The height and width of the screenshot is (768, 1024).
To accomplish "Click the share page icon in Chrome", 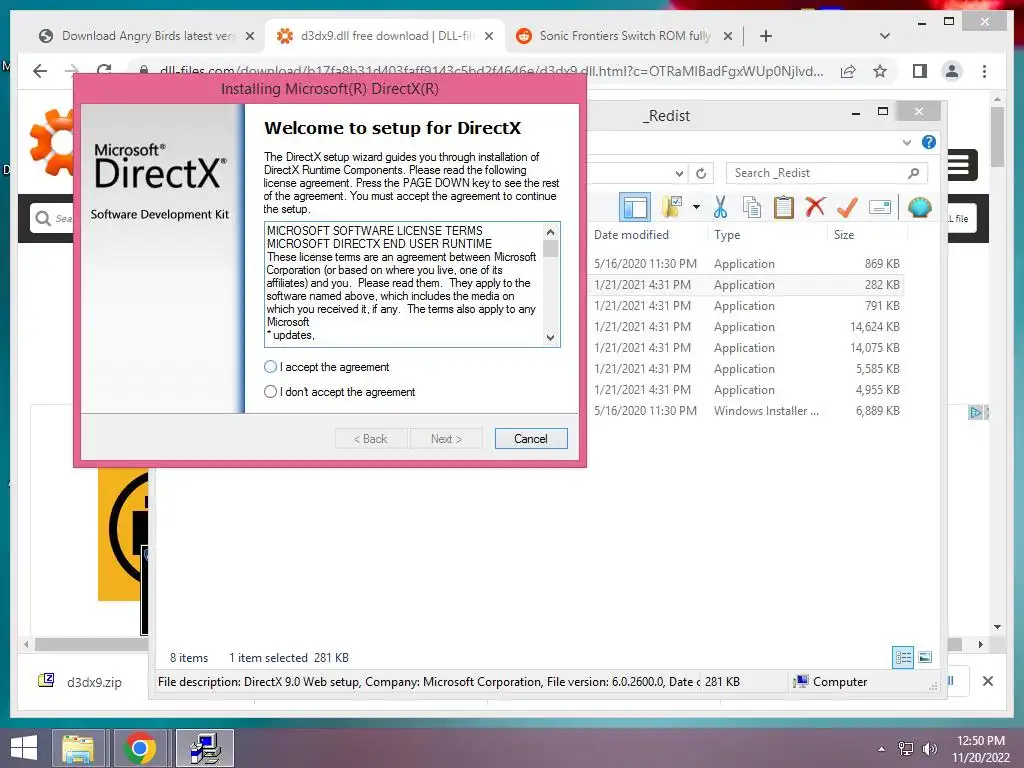I will coord(848,71).
